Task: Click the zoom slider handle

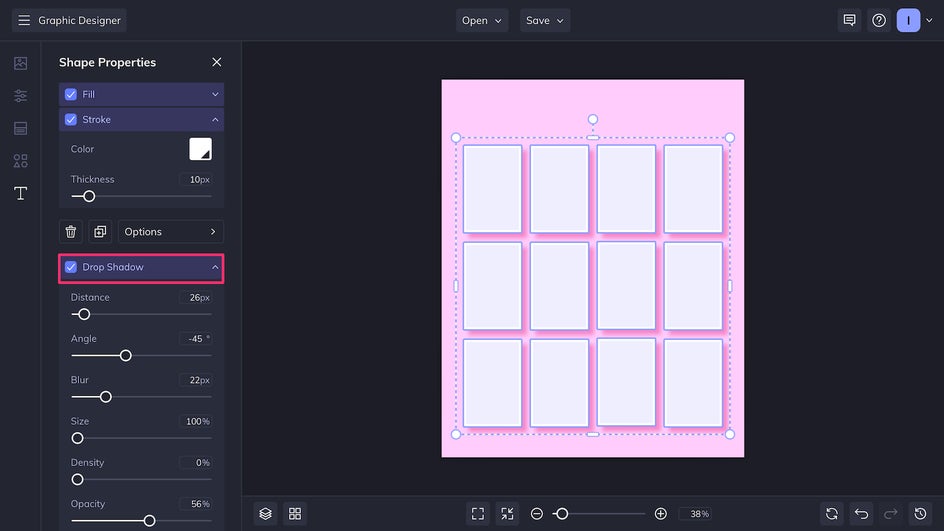Action: click(562, 514)
